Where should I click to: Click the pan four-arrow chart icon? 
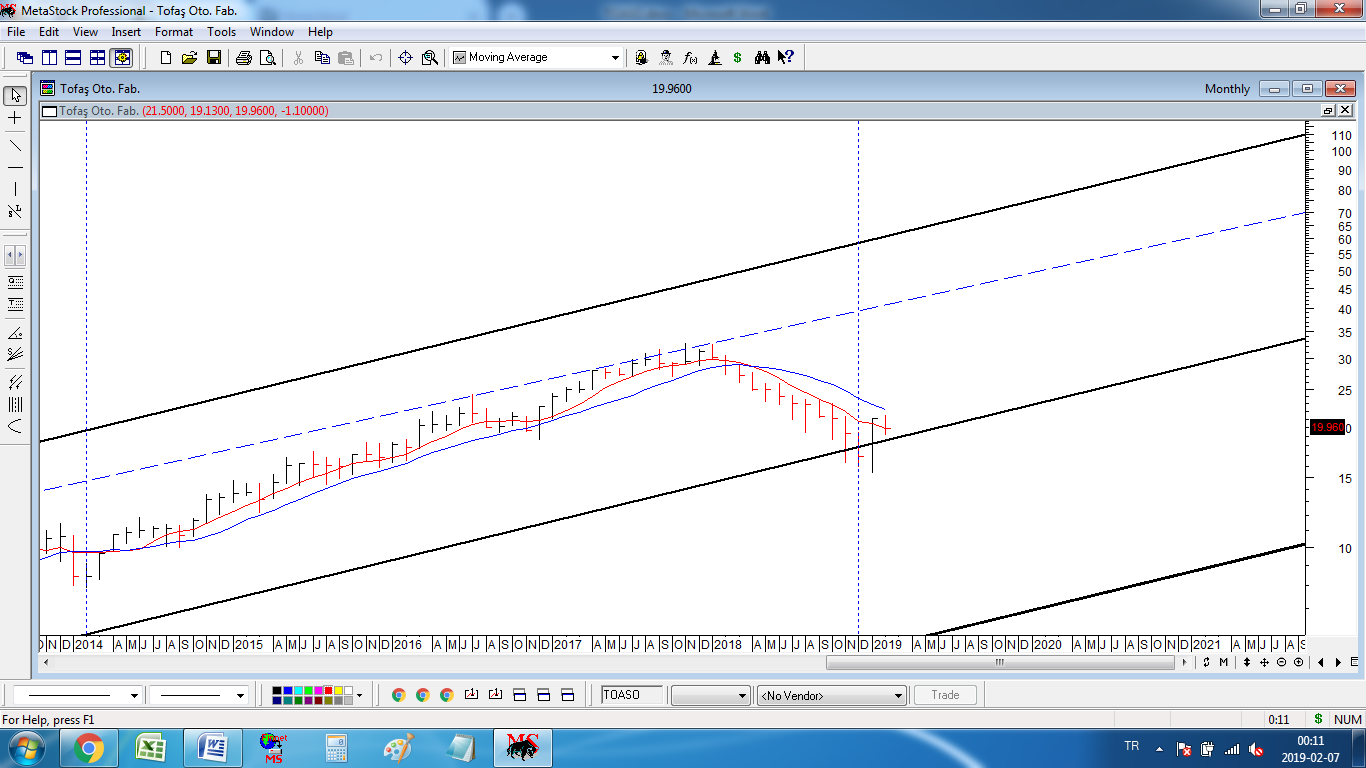(x=1264, y=662)
